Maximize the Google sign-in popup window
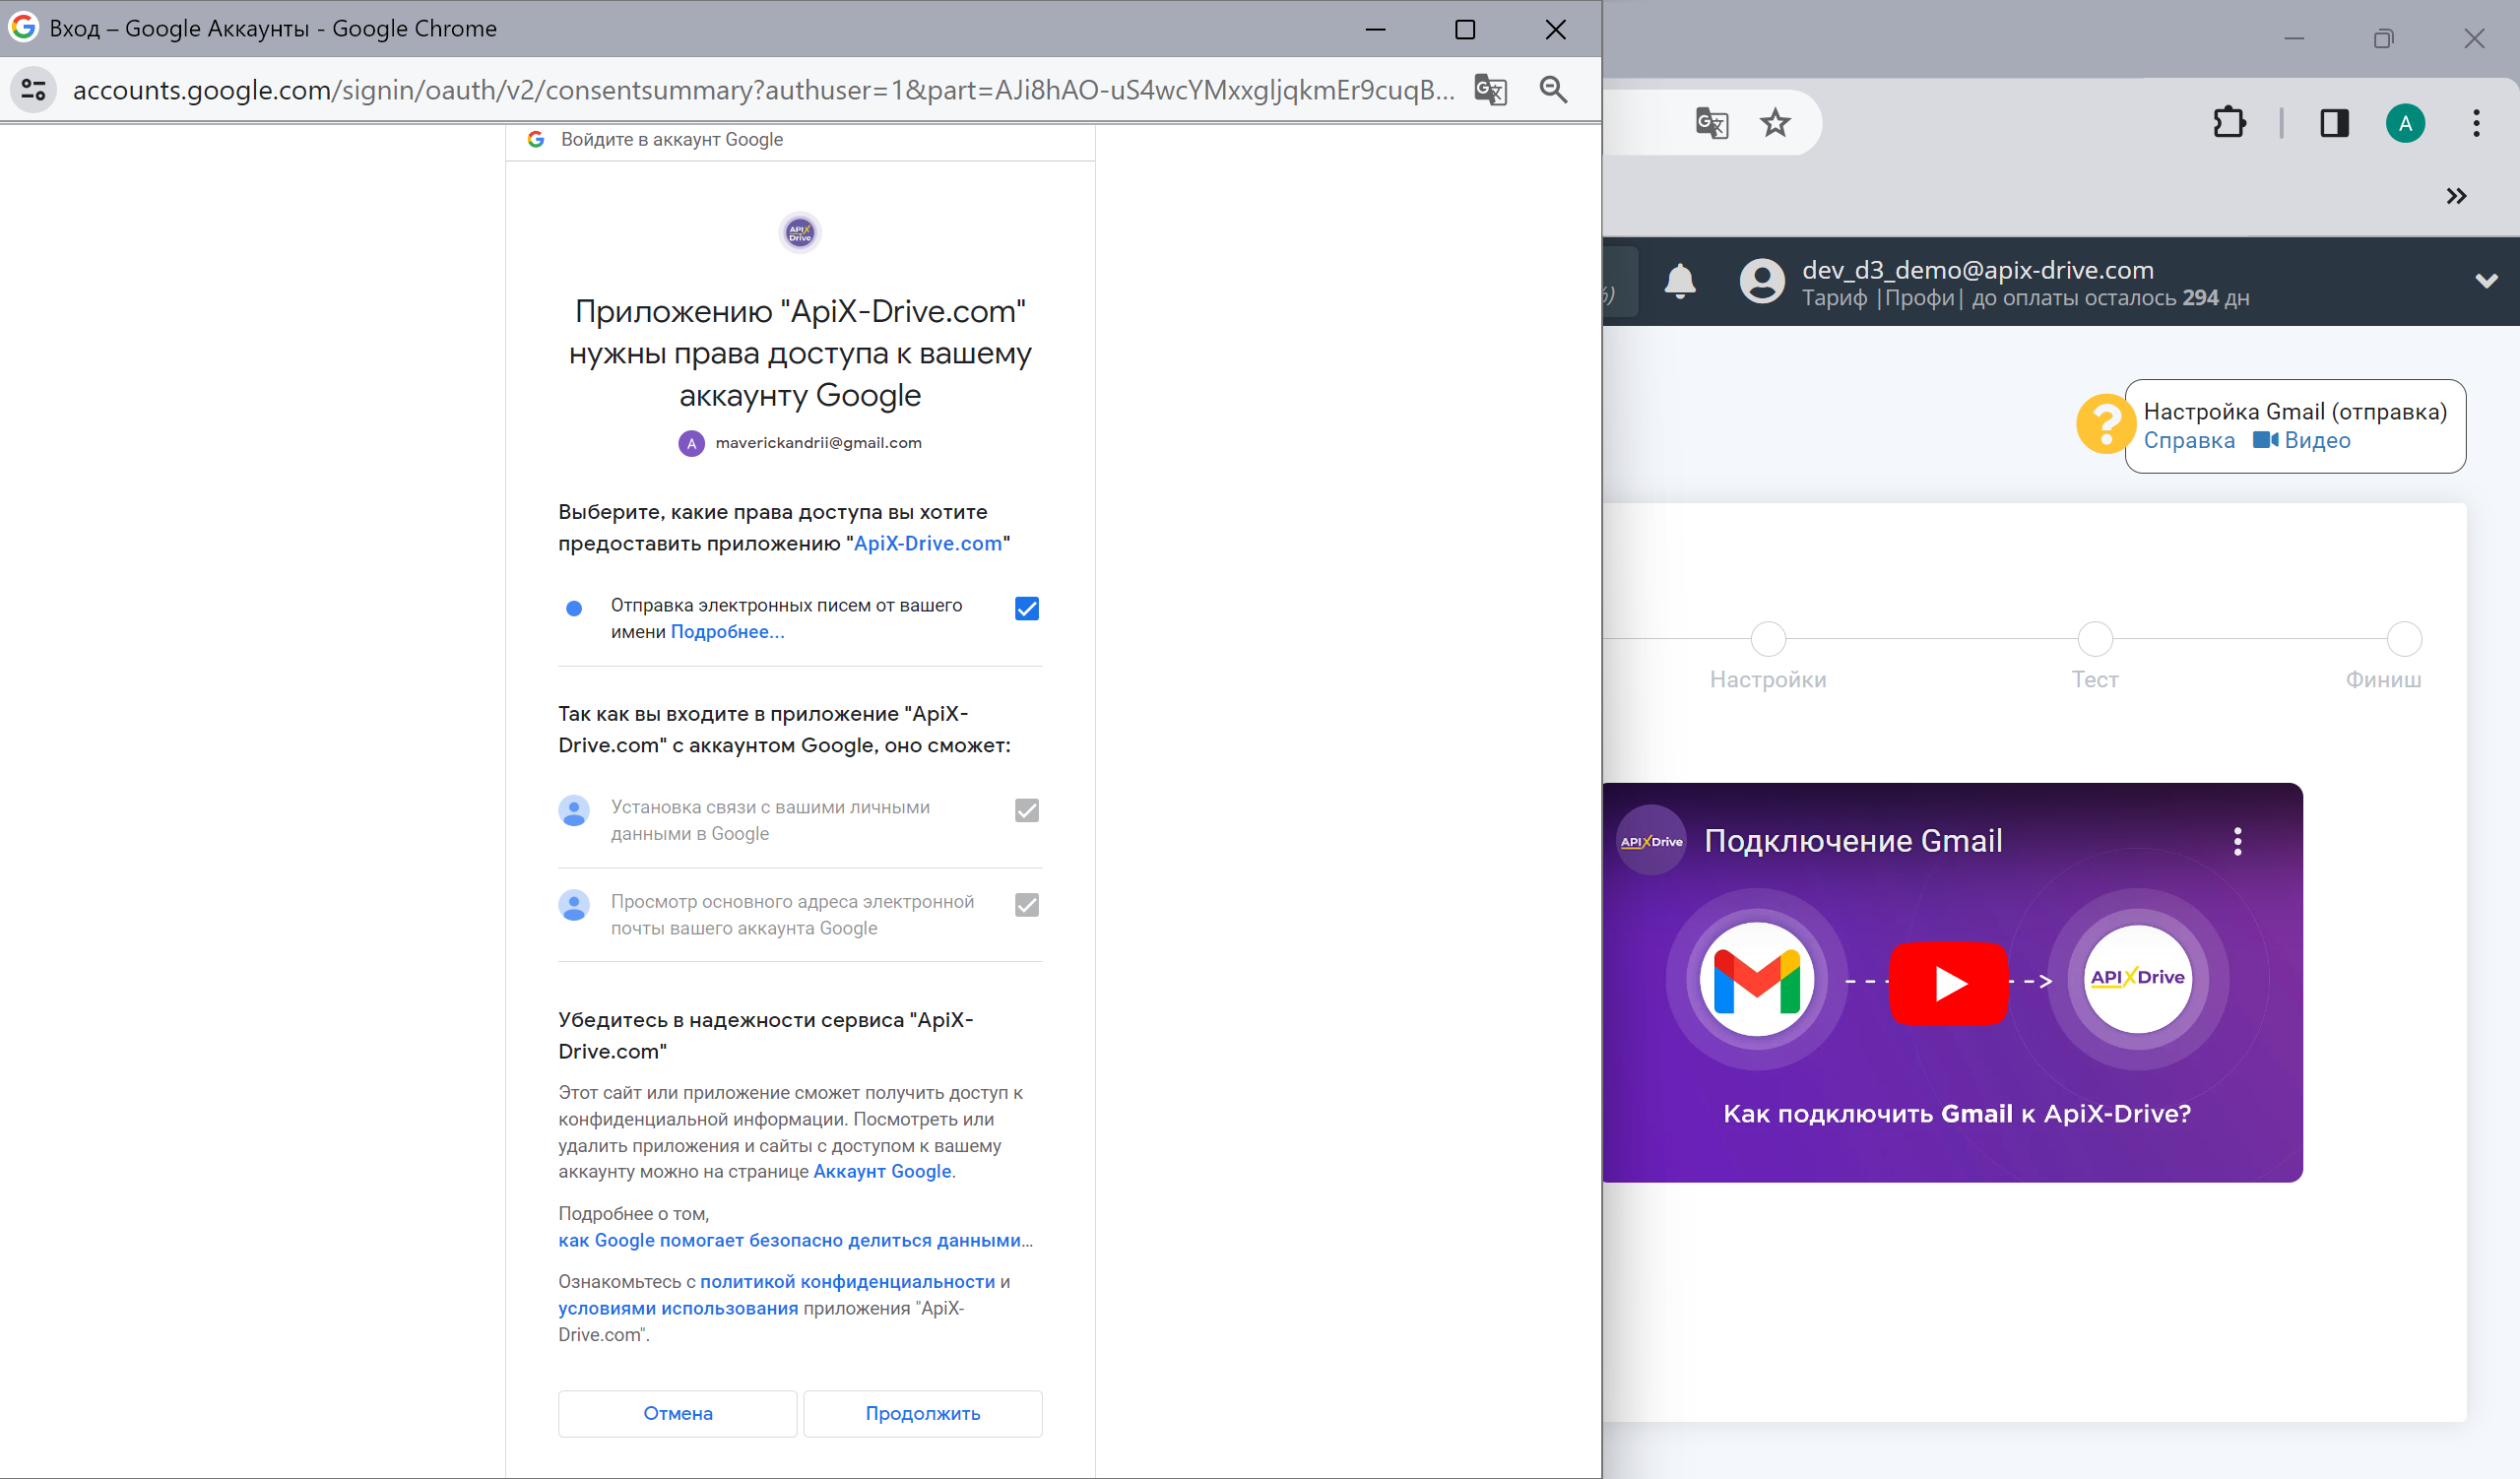 click(x=1465, y=29)
